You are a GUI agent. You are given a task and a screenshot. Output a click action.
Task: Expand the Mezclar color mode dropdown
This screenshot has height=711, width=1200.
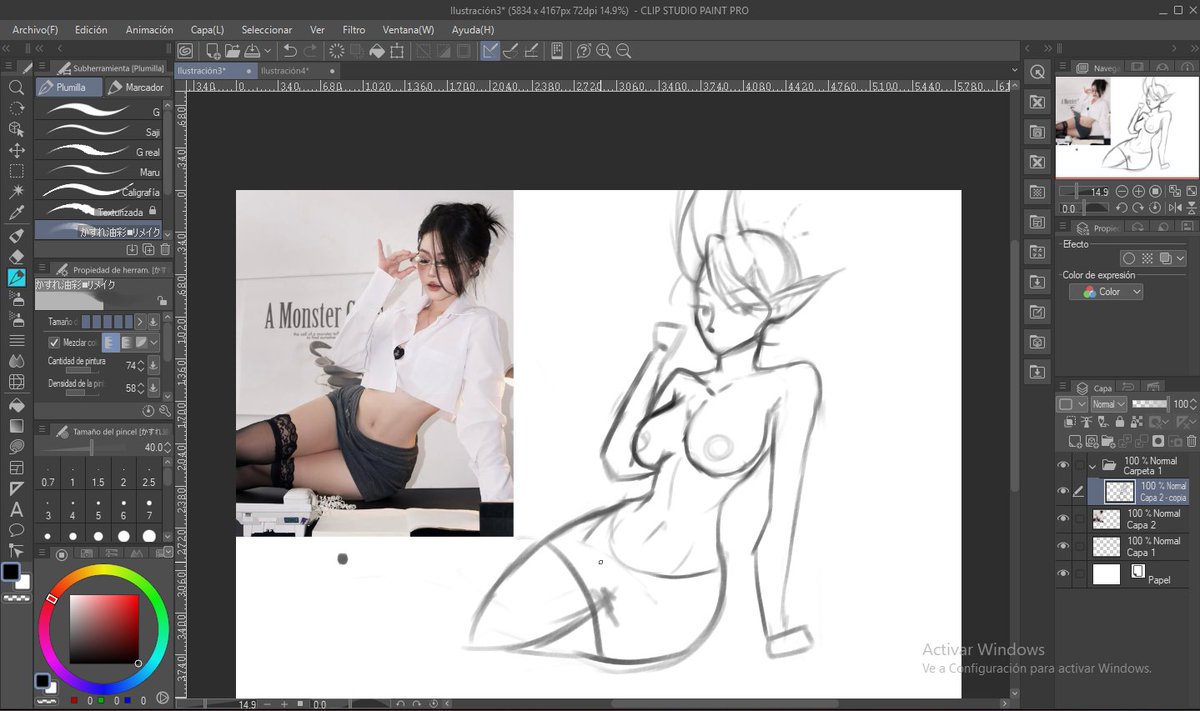click(x=154, y=342)
